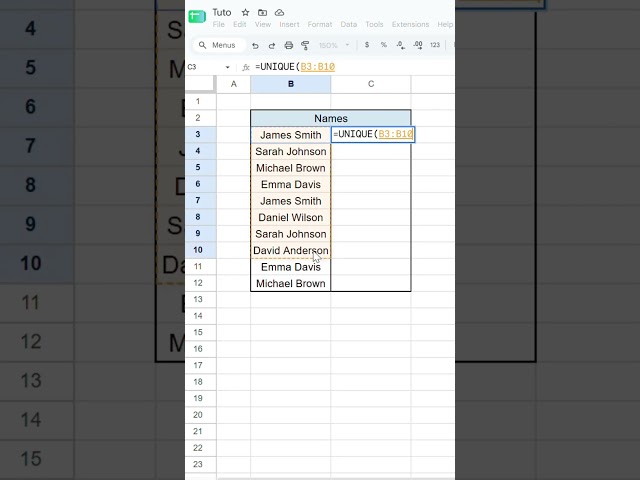Click the Sarah Johnson cell in row 4
This screenshot has width=640, height=480.
[291, 151]
